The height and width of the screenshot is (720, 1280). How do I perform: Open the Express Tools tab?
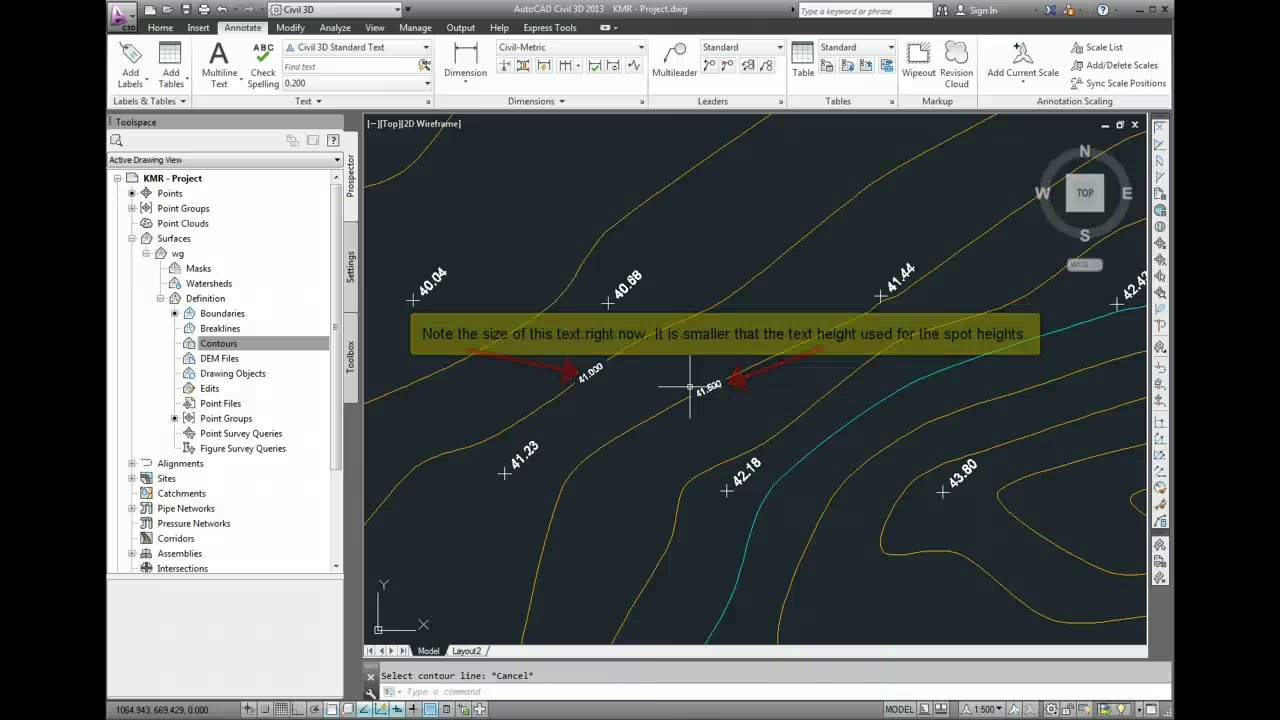[550, 28]
